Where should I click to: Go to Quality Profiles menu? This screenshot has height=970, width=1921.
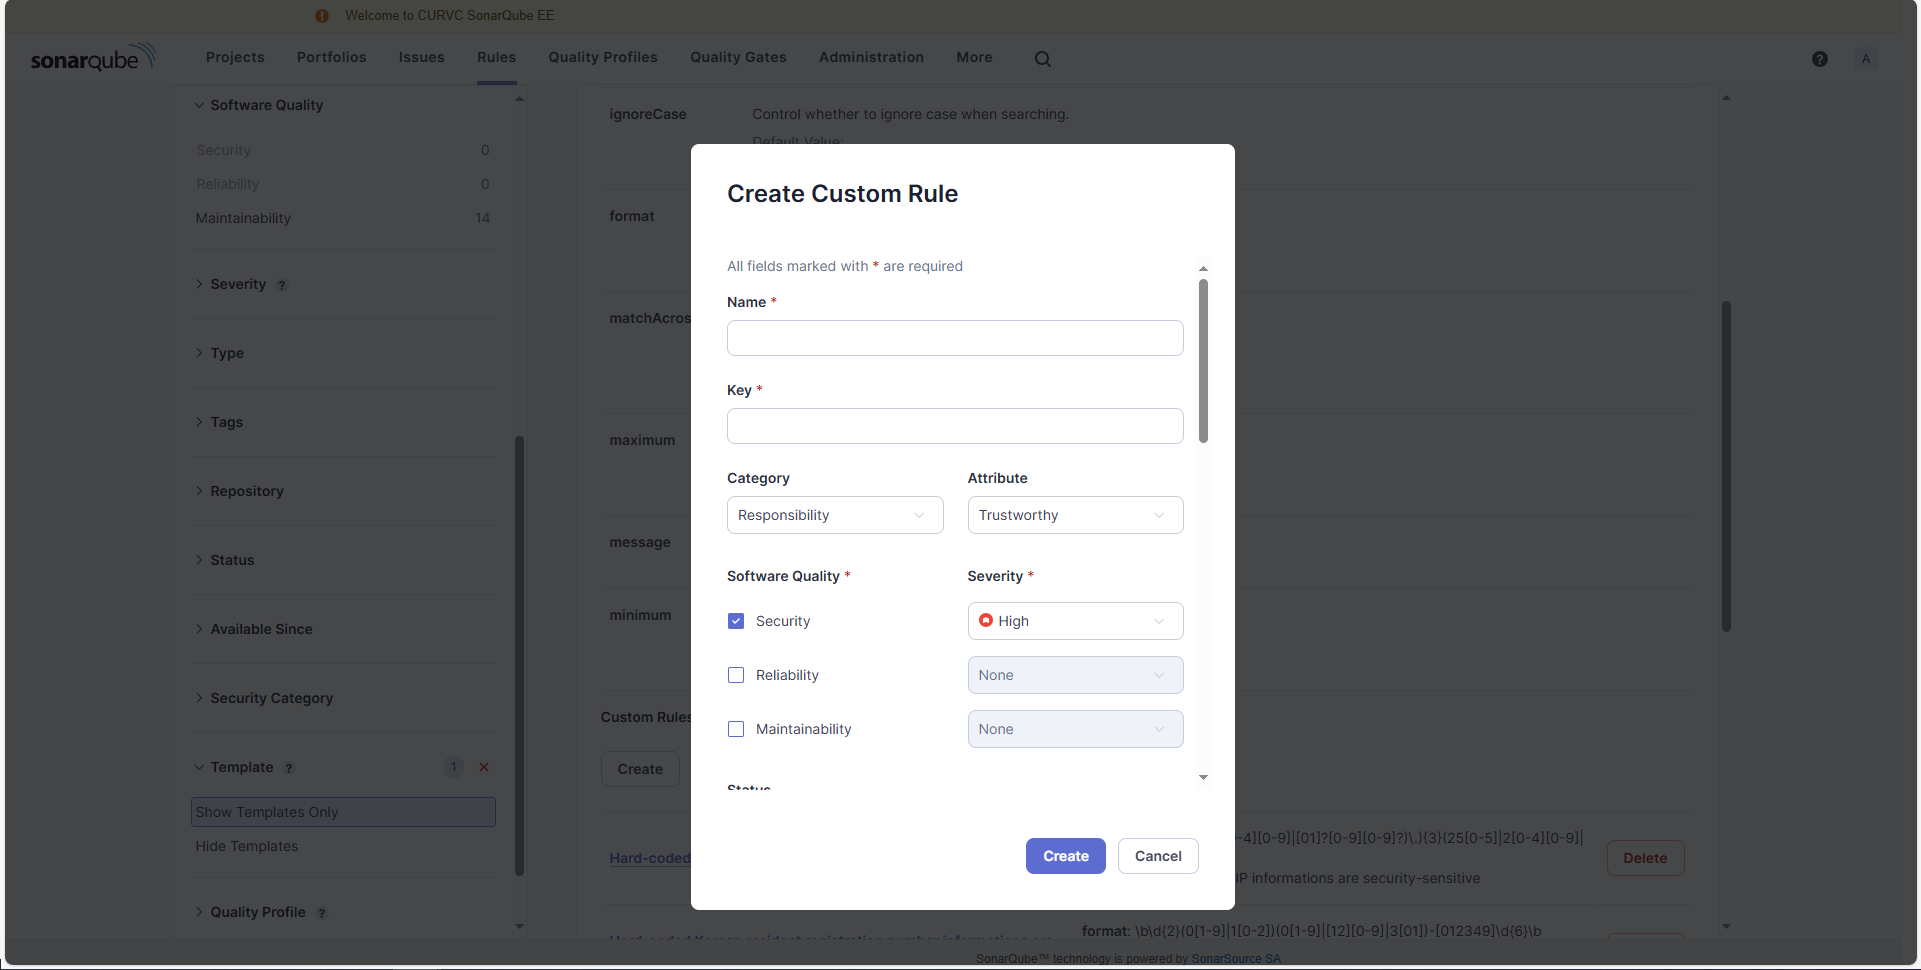click(x=602, y=57)
